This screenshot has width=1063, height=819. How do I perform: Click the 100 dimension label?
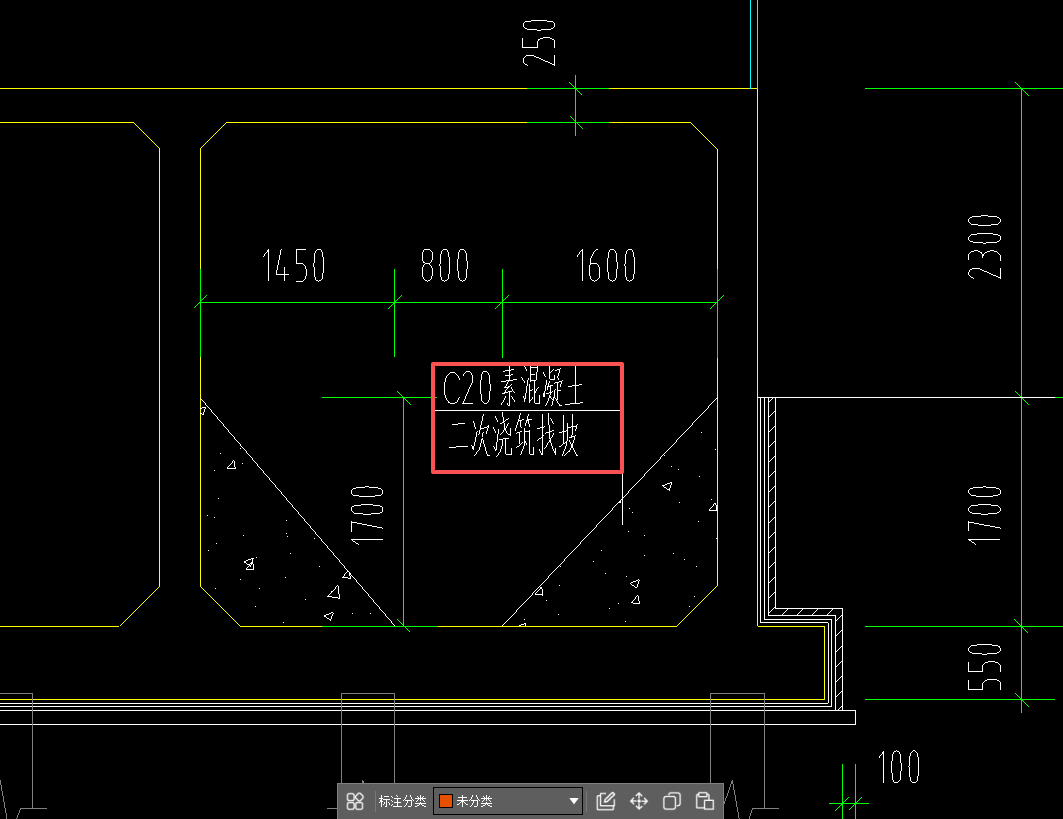pyautogui.click(x=899, y=767)
